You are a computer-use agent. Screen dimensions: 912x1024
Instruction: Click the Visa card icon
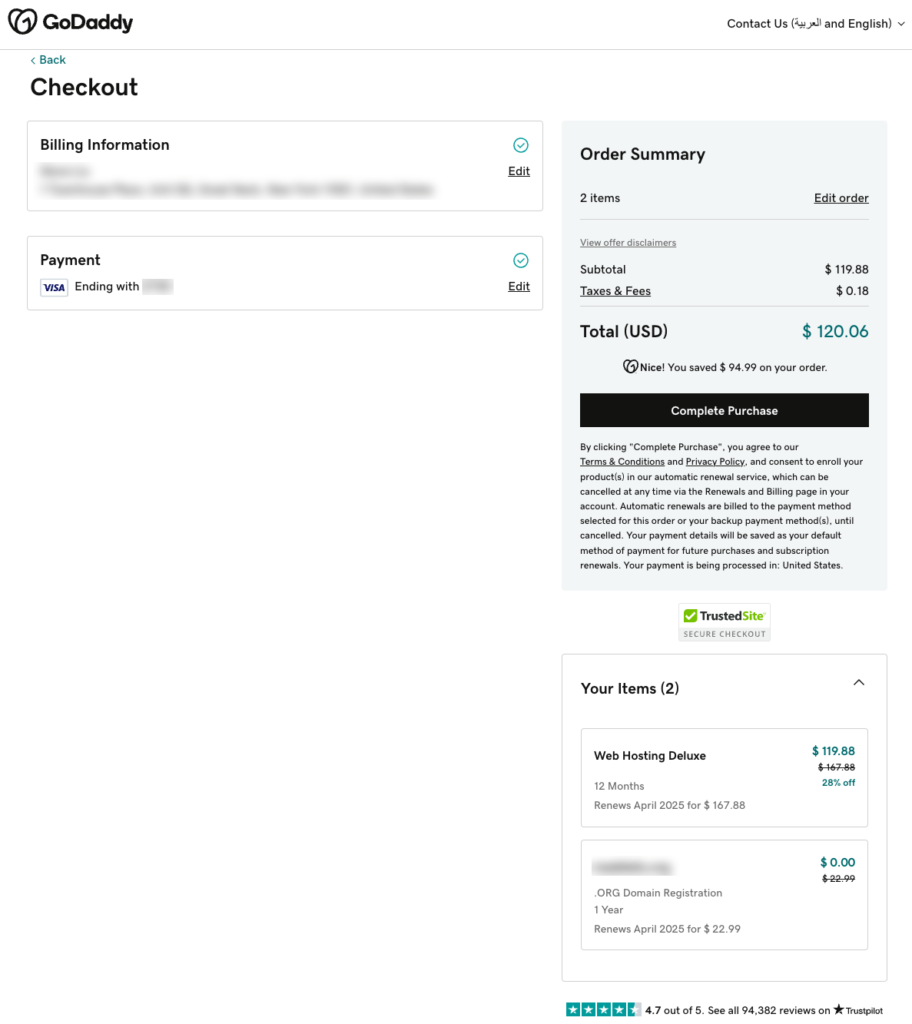(54, 288)
